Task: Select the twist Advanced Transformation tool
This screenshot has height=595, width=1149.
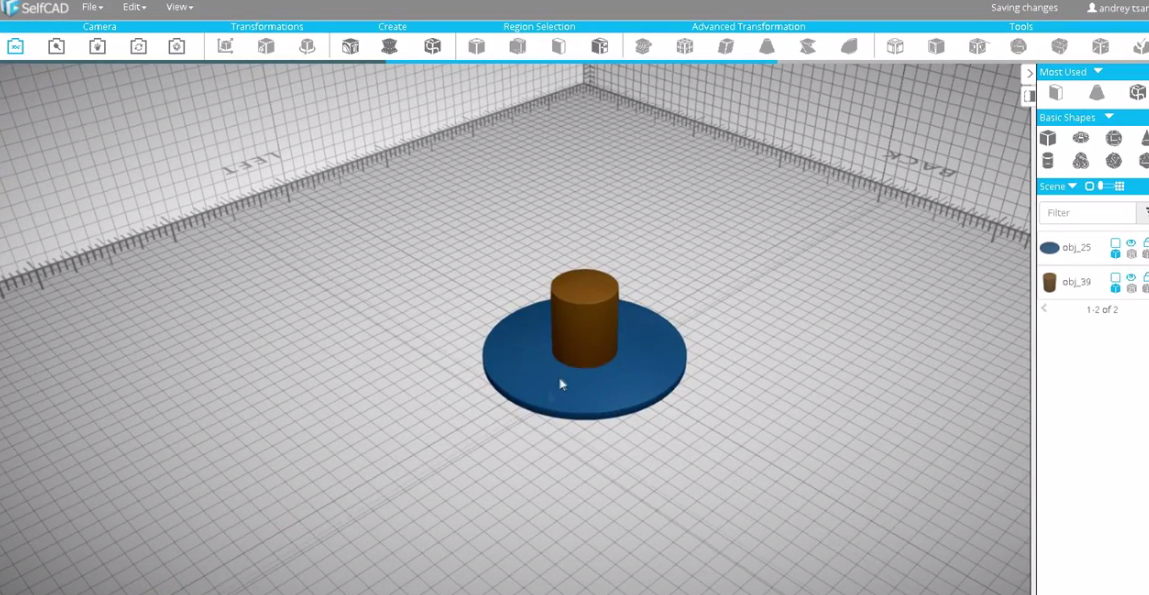Action: tap(808, 47)
